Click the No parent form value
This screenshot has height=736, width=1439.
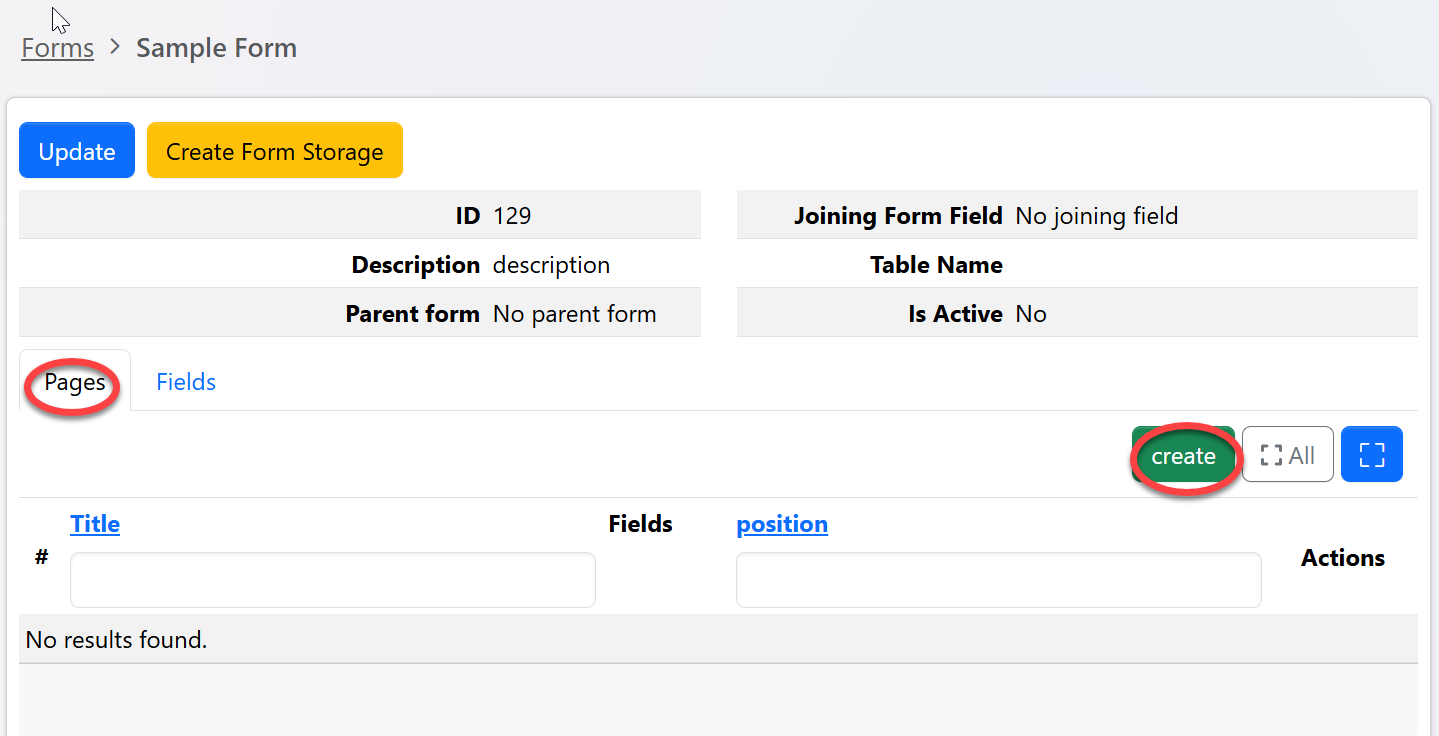click(574, 314)
